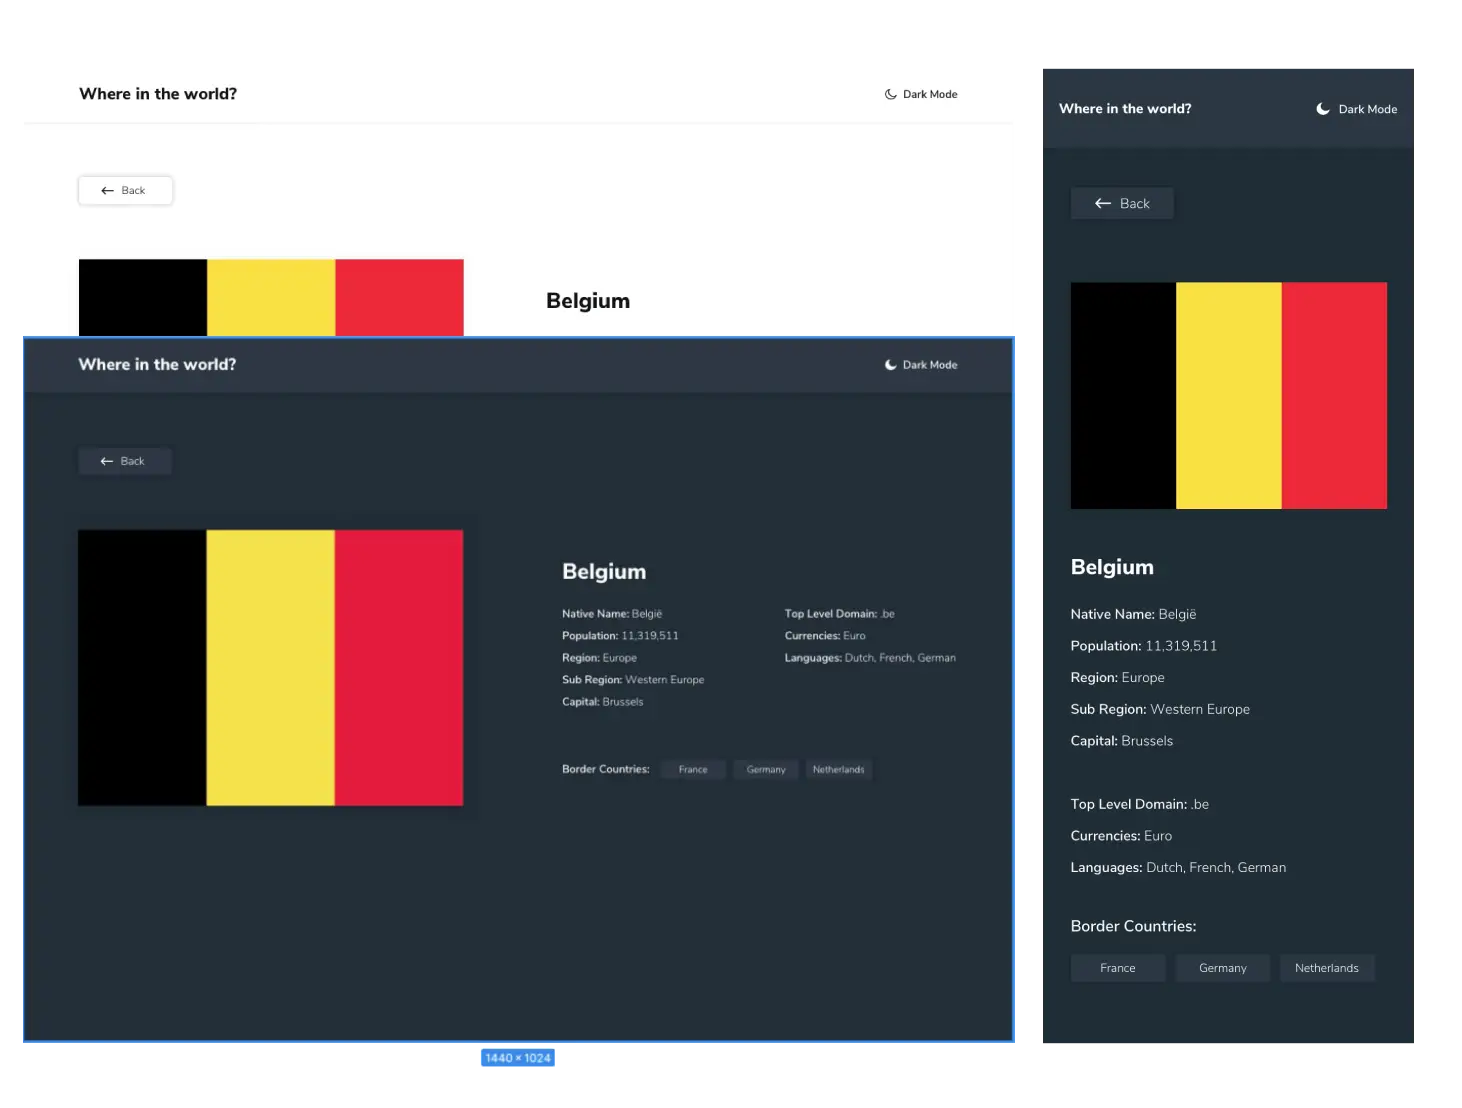Click the moon icon in the mobile header
1462x1108 pixels.
[1322, 109]
